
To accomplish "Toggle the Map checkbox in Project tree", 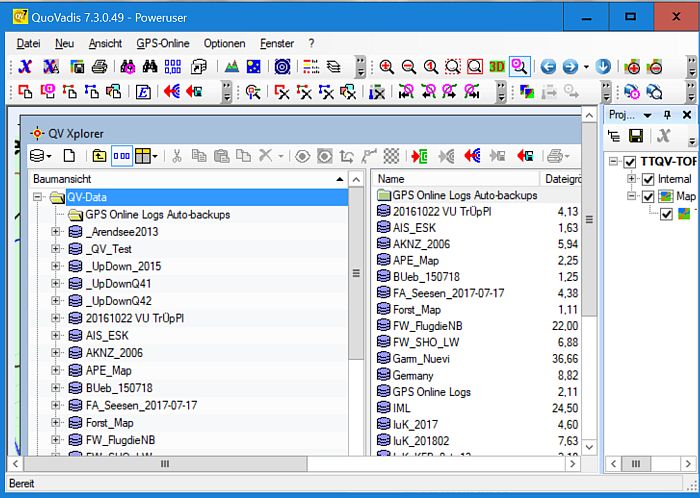I will click(648, 196).
